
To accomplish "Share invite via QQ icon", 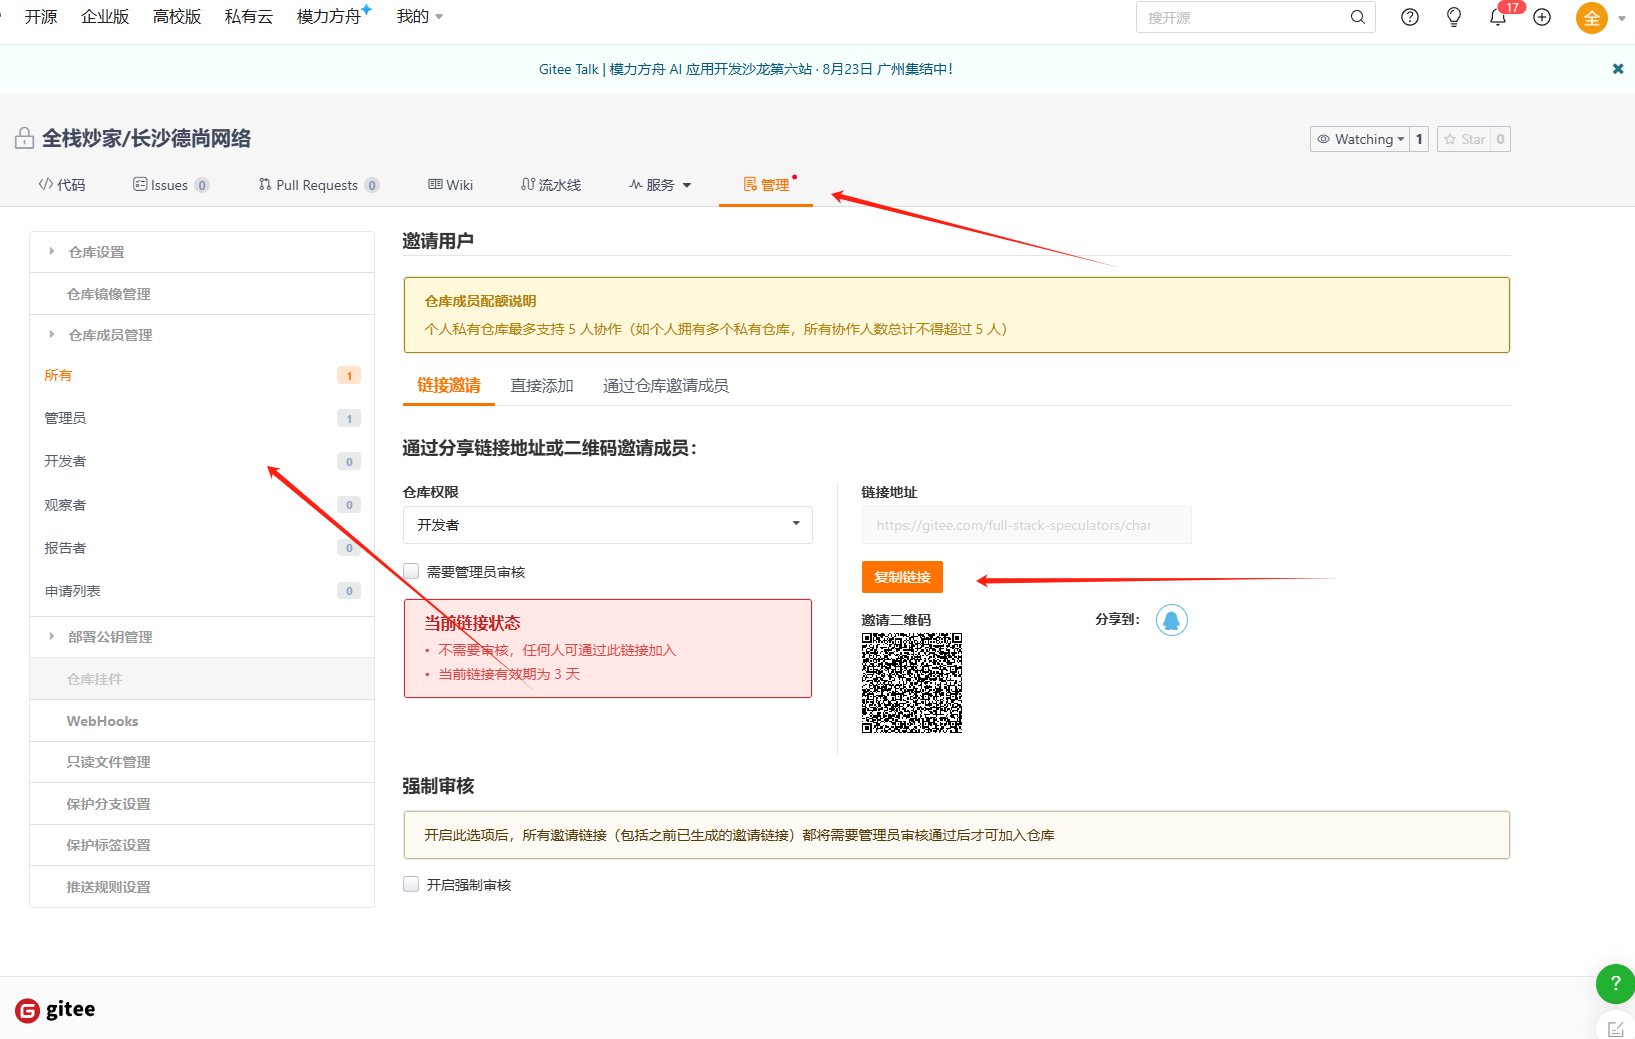I will tap(1171, 620).
